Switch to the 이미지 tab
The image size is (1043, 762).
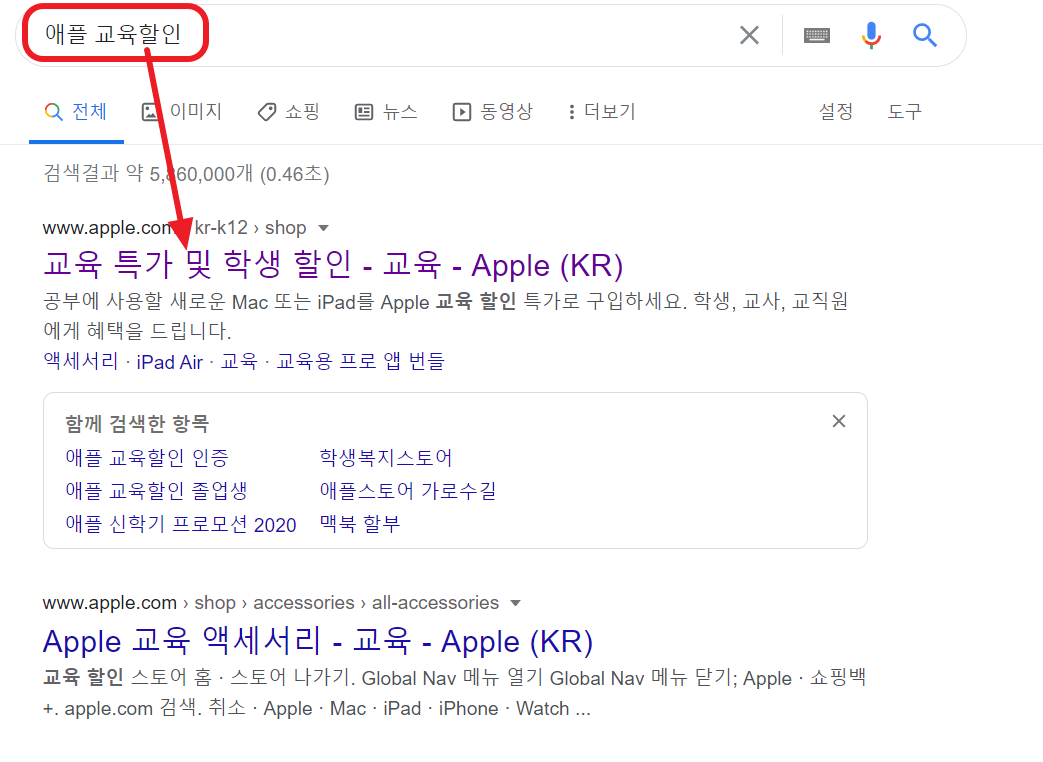[182, 112]
